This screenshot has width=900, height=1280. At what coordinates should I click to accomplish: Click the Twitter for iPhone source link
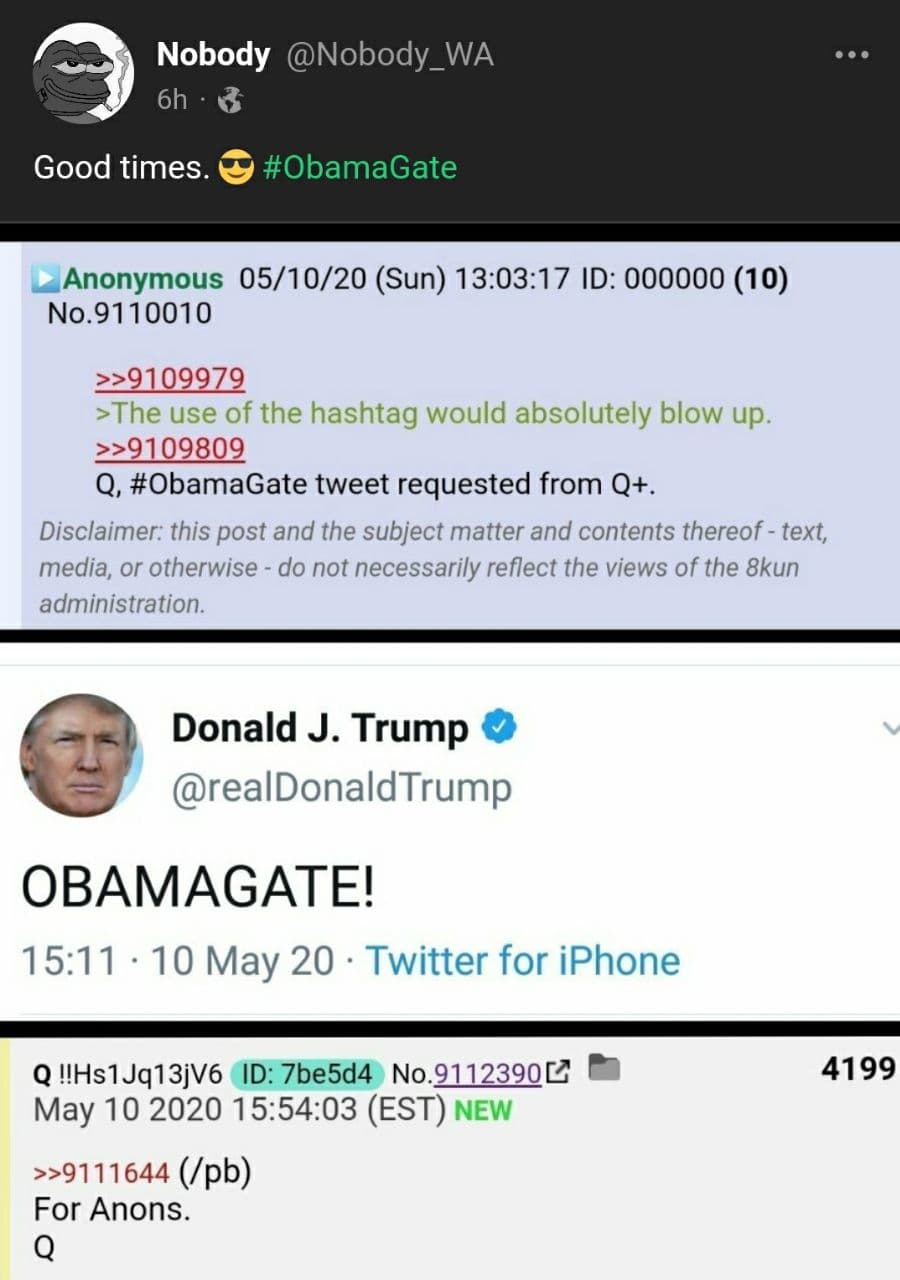coord(522,961)
